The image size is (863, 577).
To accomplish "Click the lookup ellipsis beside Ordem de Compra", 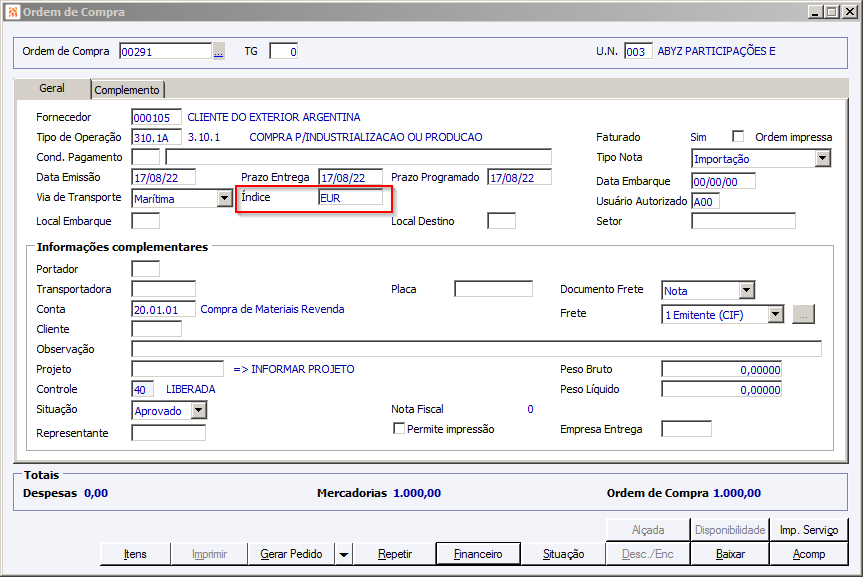I will tap(219, 51).
